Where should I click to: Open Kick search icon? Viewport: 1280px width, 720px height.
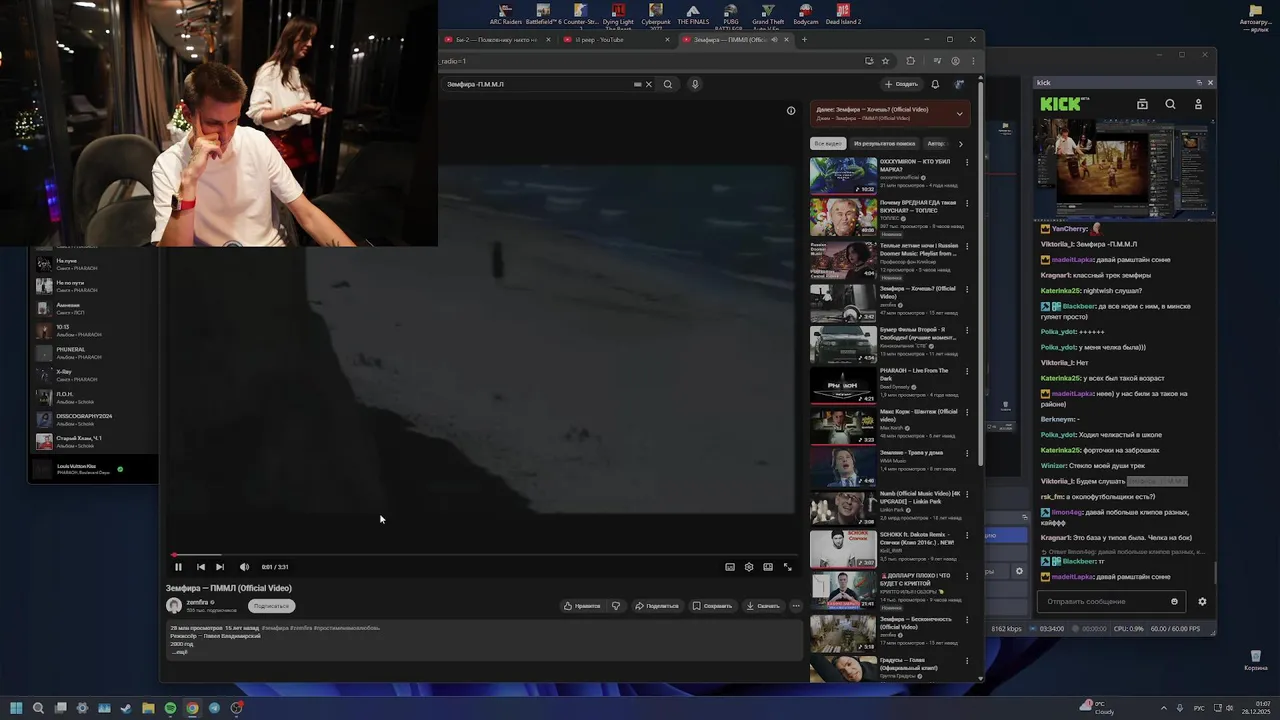[1170, 104]
